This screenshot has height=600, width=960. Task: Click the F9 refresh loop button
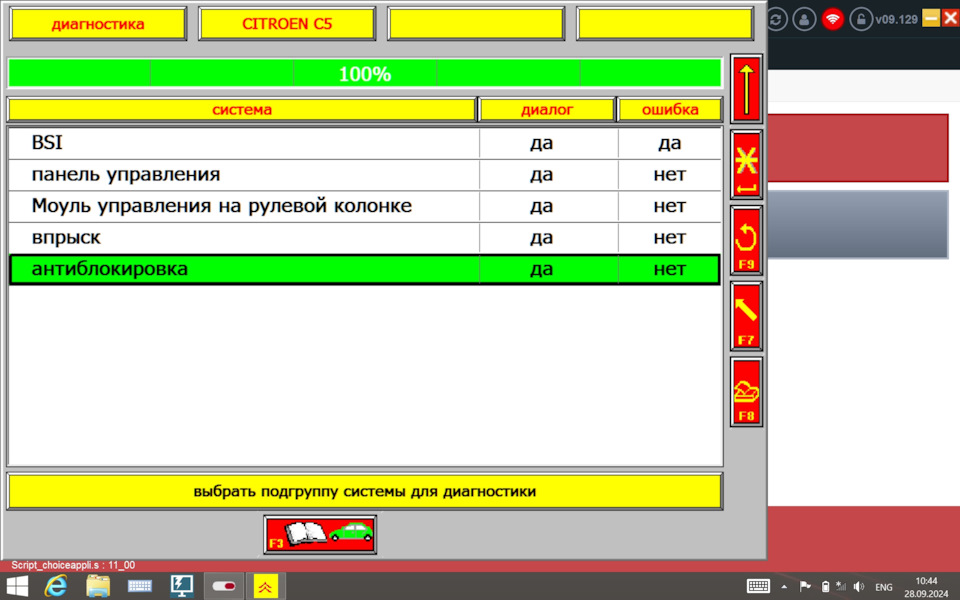point(746,241)
